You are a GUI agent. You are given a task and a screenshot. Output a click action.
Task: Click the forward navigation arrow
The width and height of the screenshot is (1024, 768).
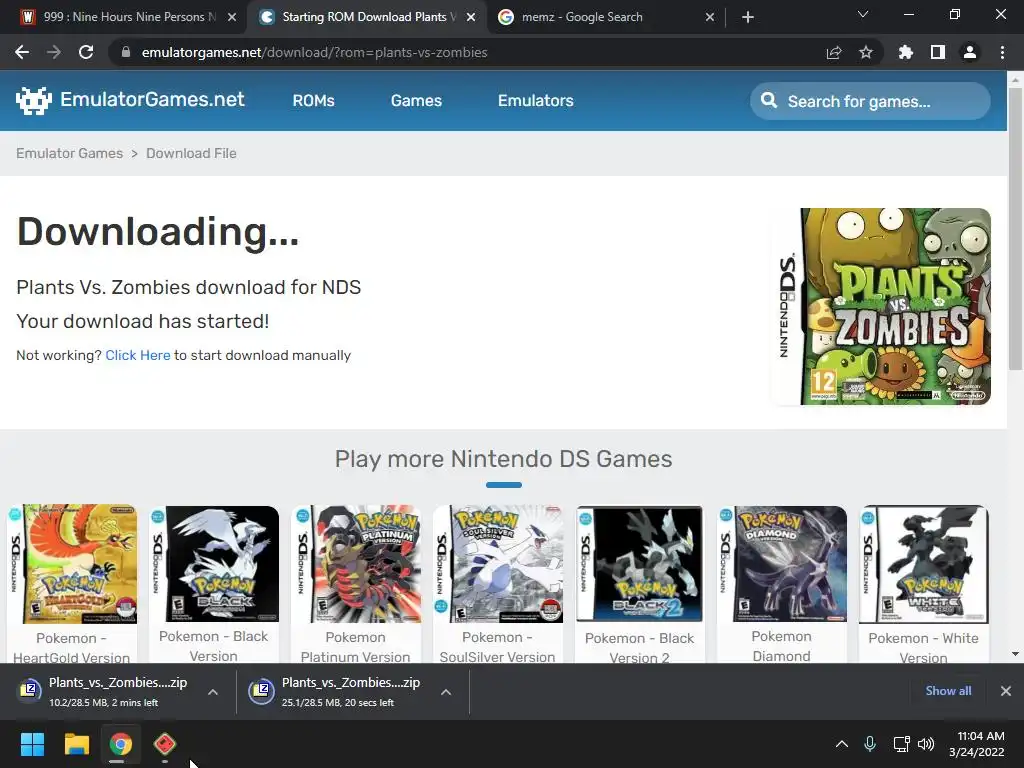click(x=54, y=52)
